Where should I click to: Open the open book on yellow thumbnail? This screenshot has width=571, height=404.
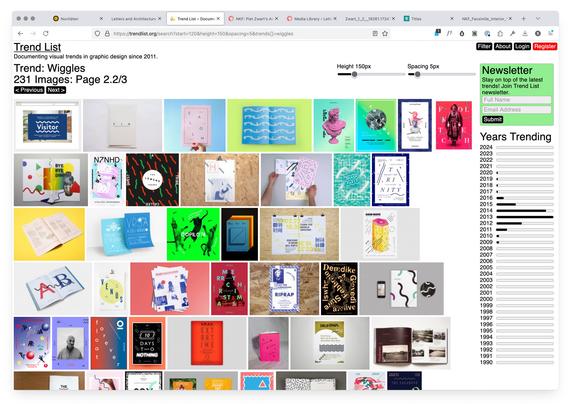point(49,234)
